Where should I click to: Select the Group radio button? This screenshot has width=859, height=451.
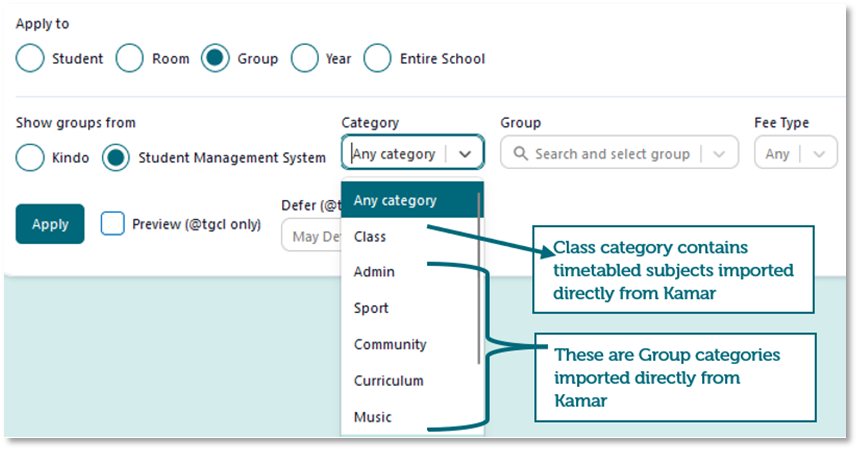click(x=215, y=58)
